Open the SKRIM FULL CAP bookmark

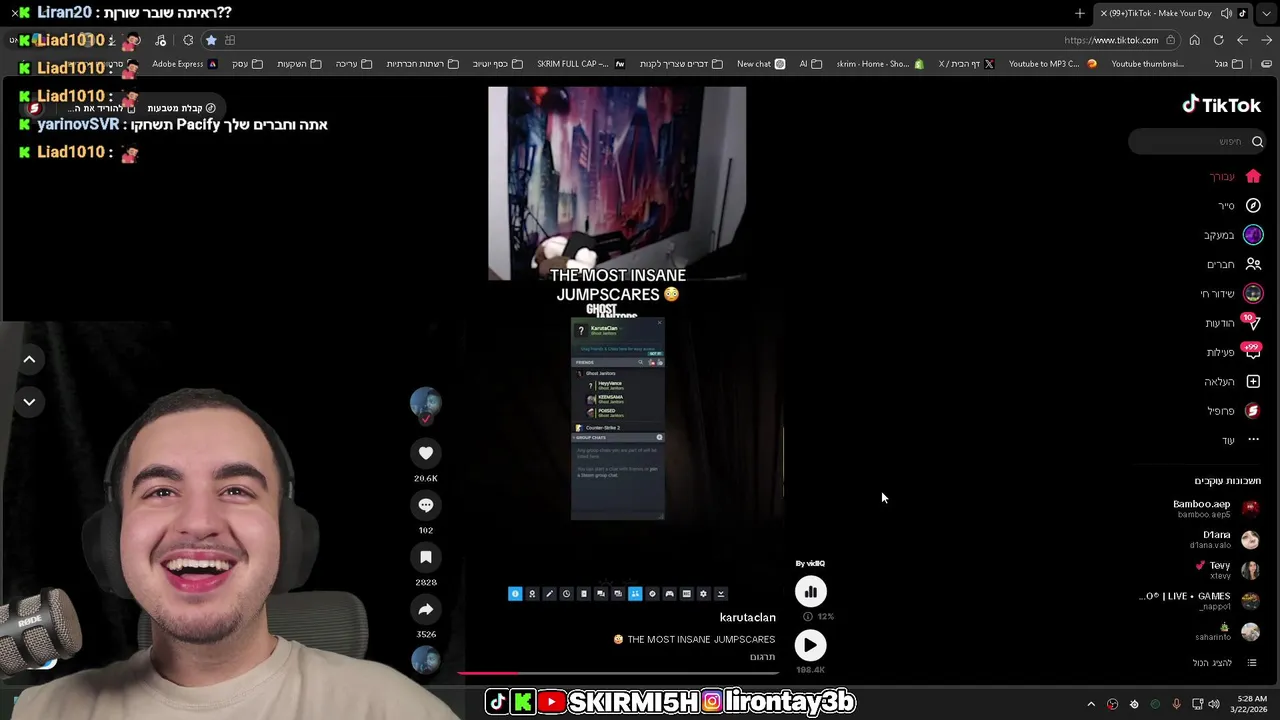point(581,64)
